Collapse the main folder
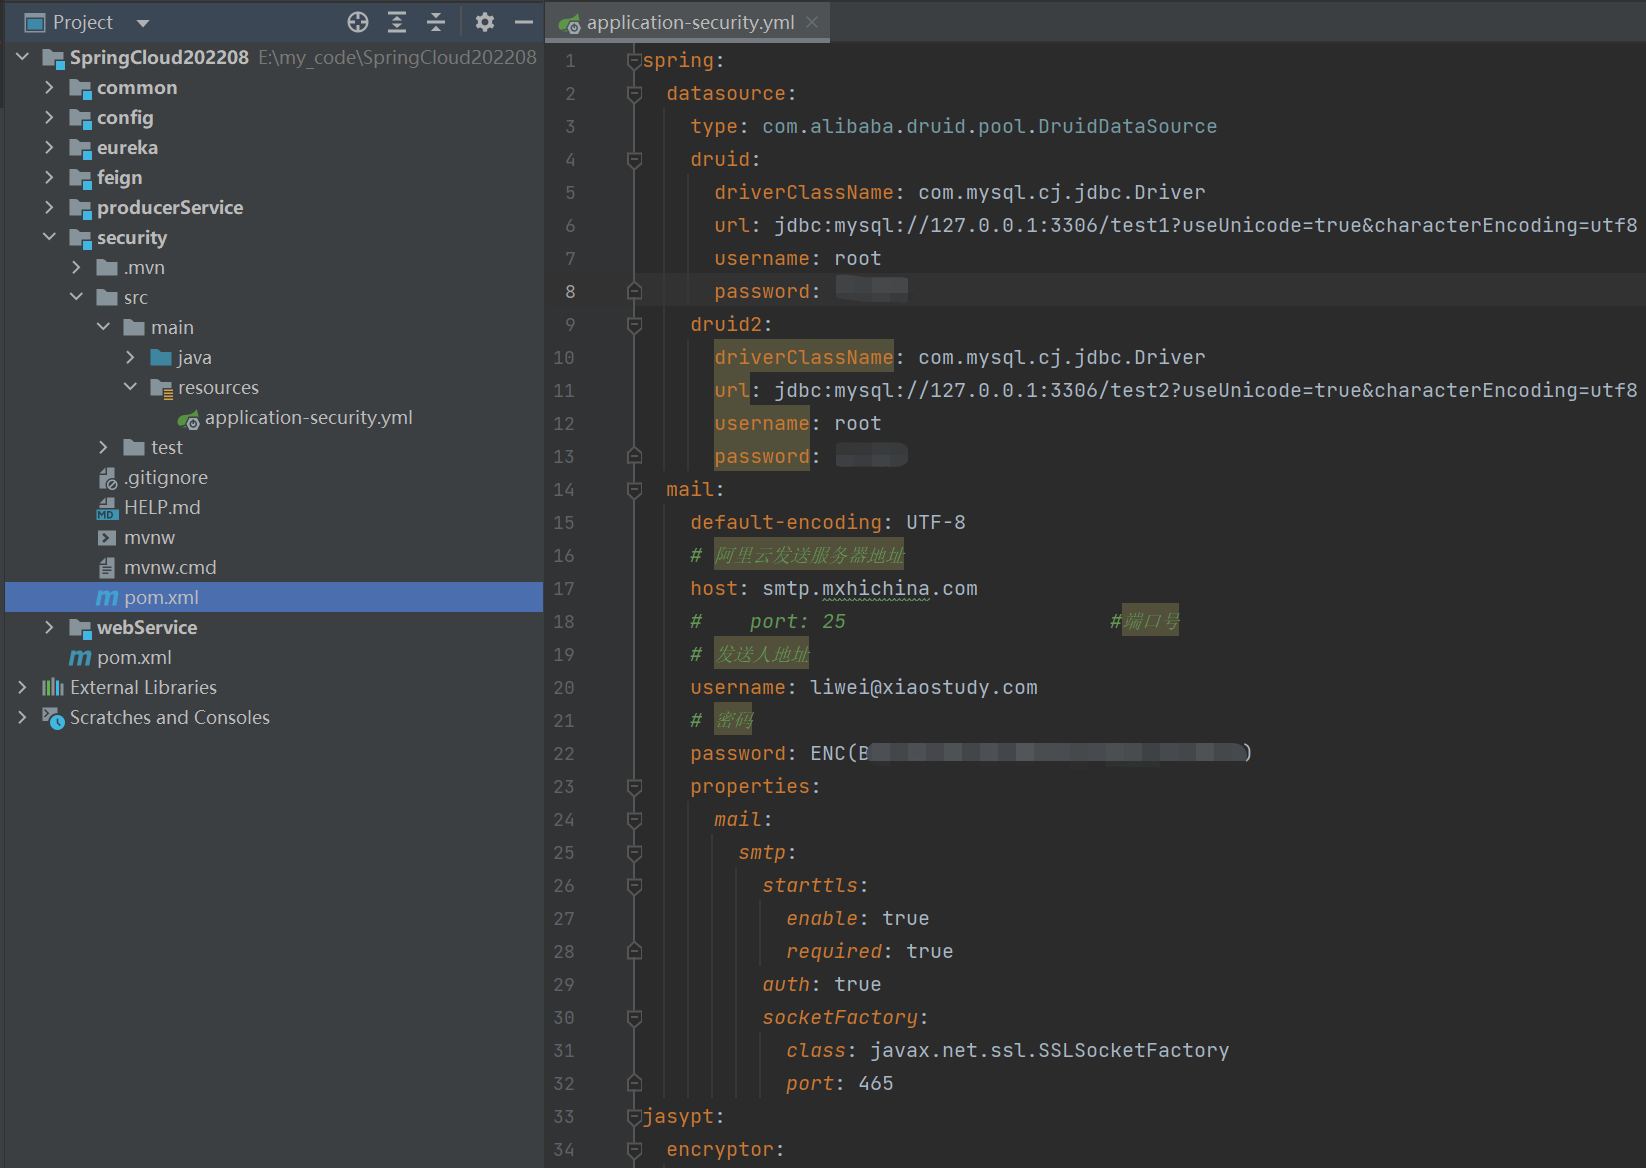 point(103,327)
